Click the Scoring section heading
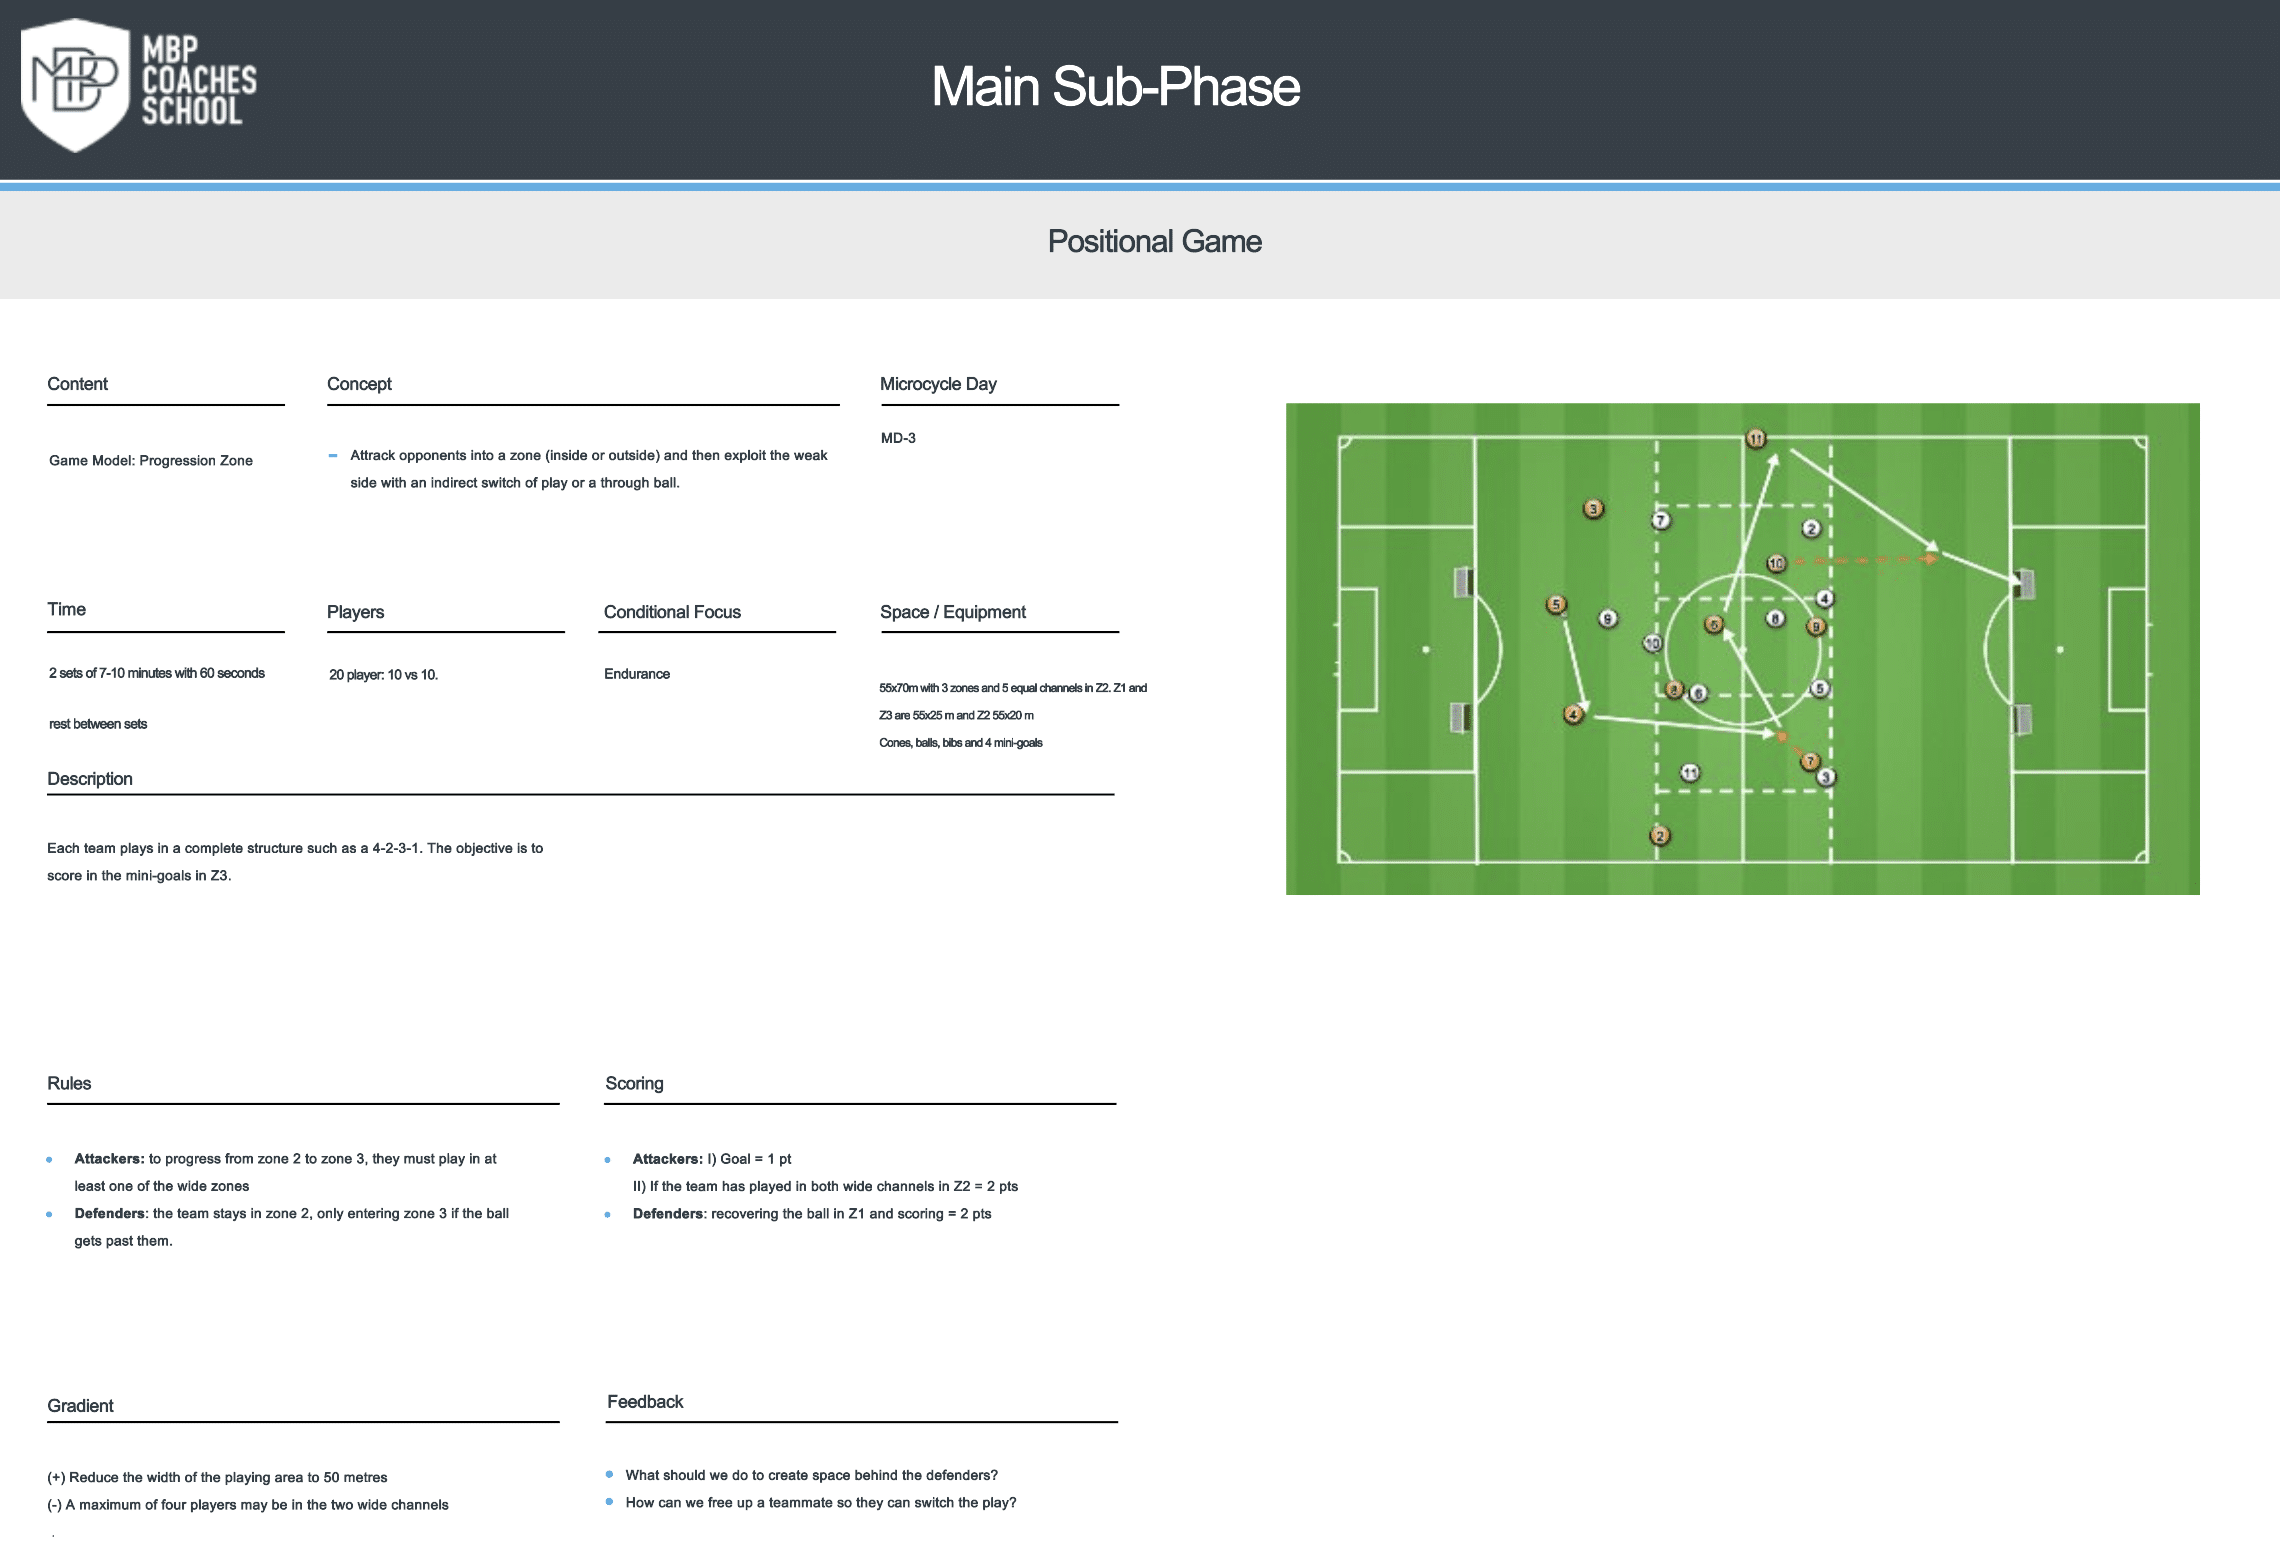This screenshot has height=1564, width=2280. coord(634,1083)
